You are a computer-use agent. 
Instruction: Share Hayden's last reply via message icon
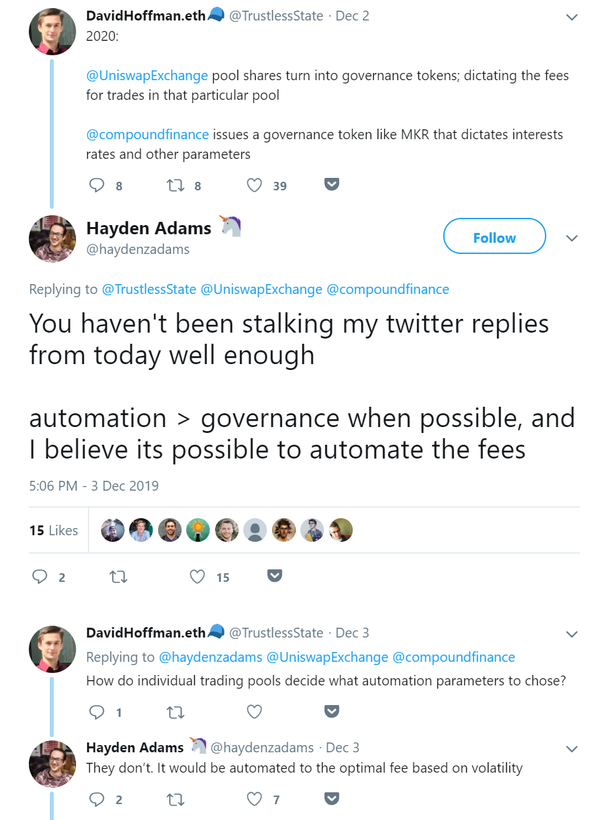pos(332,799)
